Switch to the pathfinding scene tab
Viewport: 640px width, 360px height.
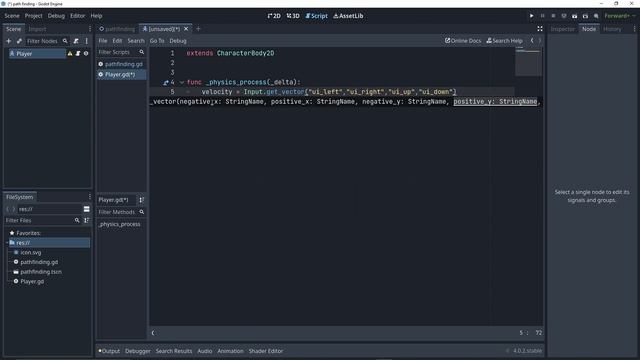click(x=117, y=29)
